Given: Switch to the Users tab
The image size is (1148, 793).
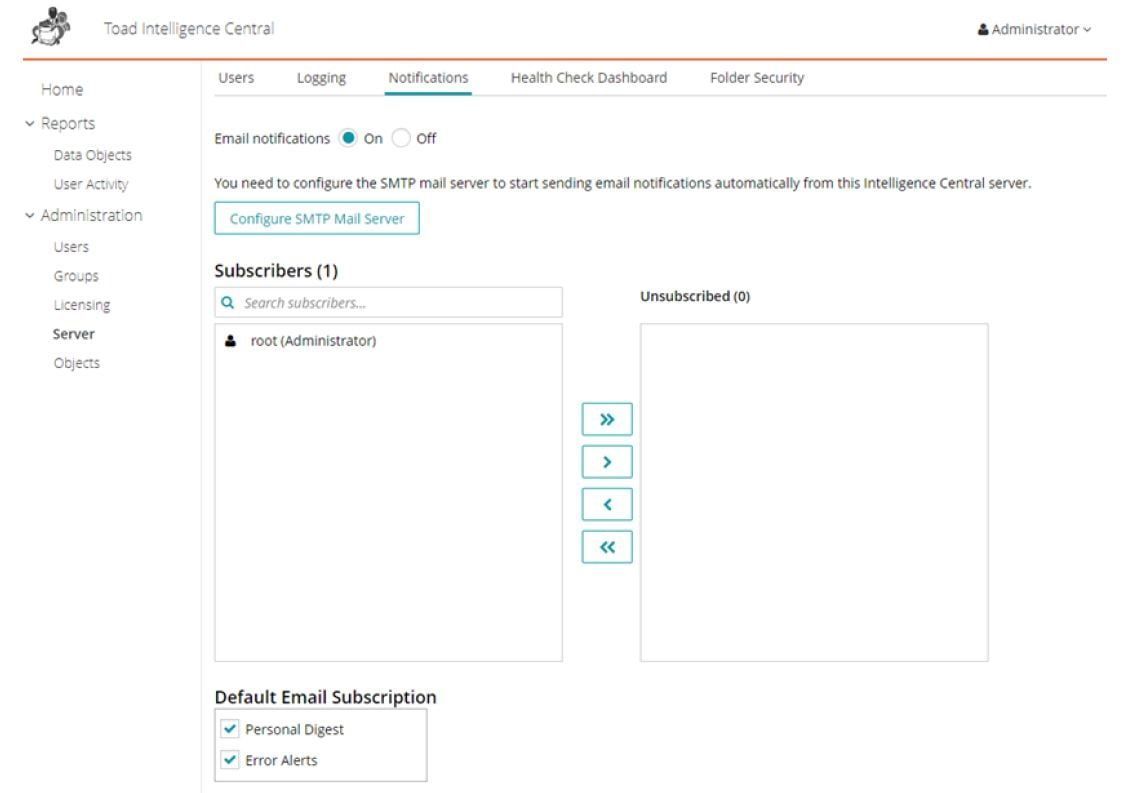Looking at the screenshot, I should pyautogui.click(x=236, y=78).
